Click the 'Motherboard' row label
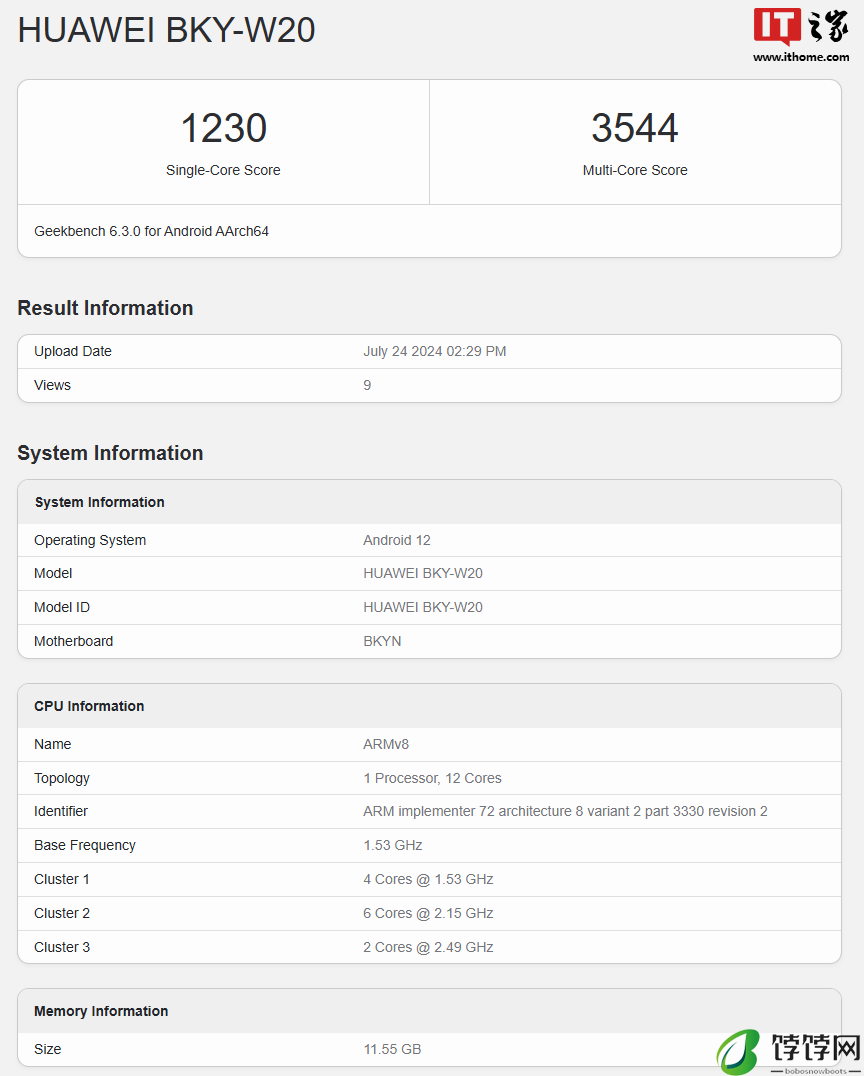 pos(73,641)
